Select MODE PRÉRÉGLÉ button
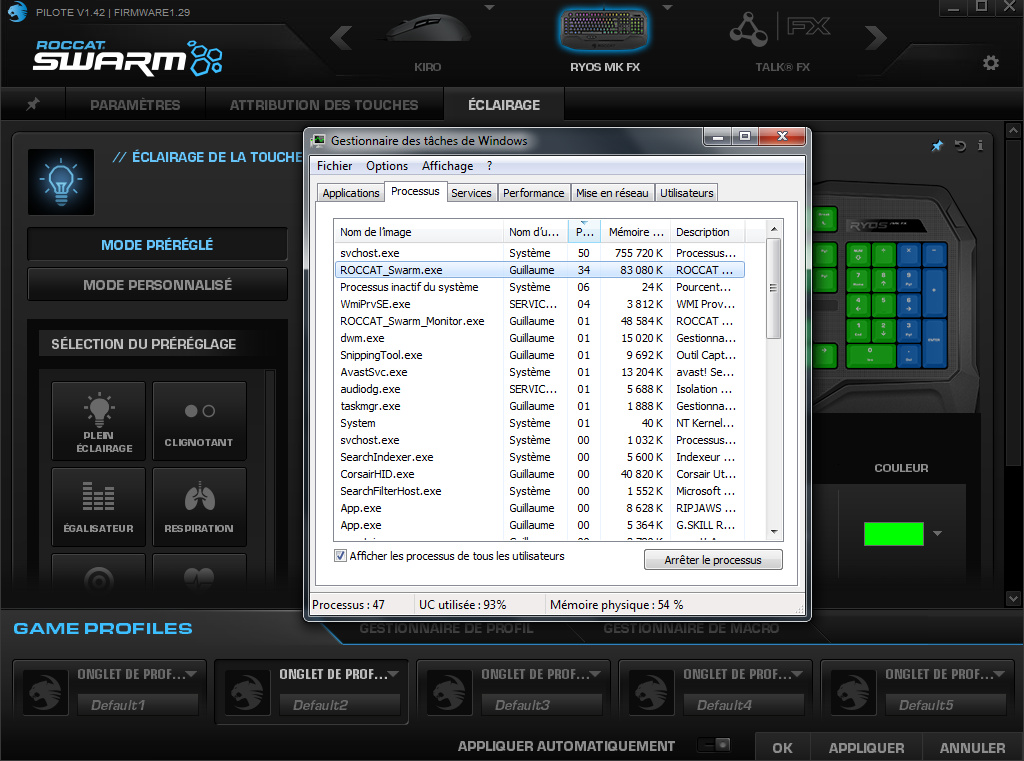 157,245
